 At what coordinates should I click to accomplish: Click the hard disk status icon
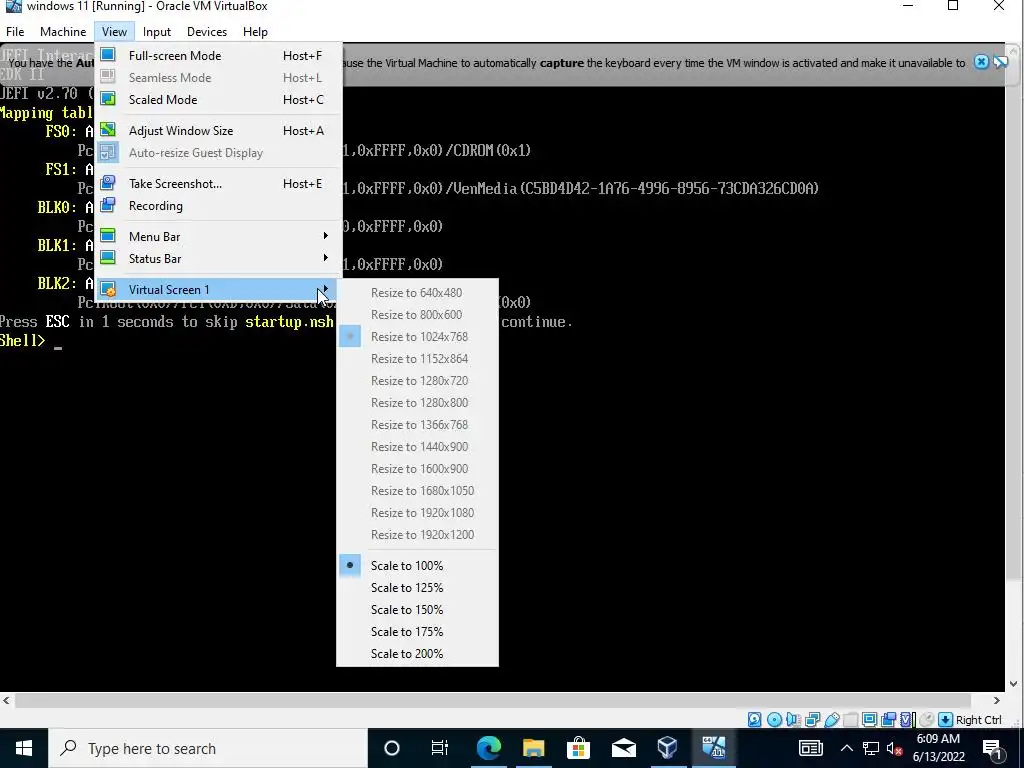pyautogui.click(x=754, y=720)
